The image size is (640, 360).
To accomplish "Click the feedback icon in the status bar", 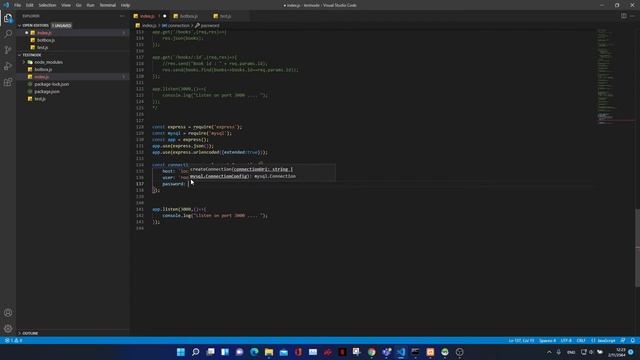I will (x=623, y=340).
